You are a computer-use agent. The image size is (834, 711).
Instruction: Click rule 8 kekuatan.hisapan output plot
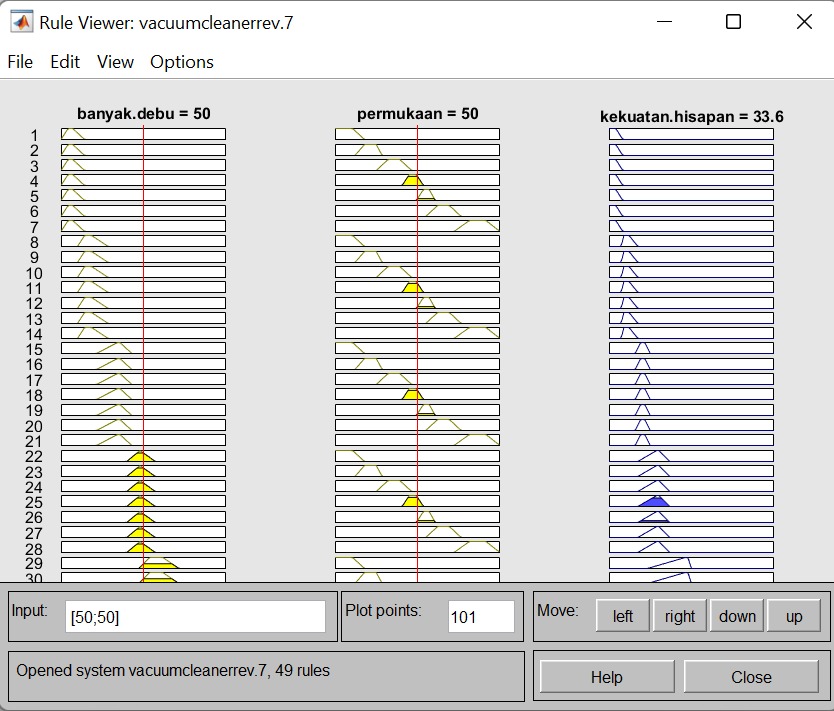(691, 241)
